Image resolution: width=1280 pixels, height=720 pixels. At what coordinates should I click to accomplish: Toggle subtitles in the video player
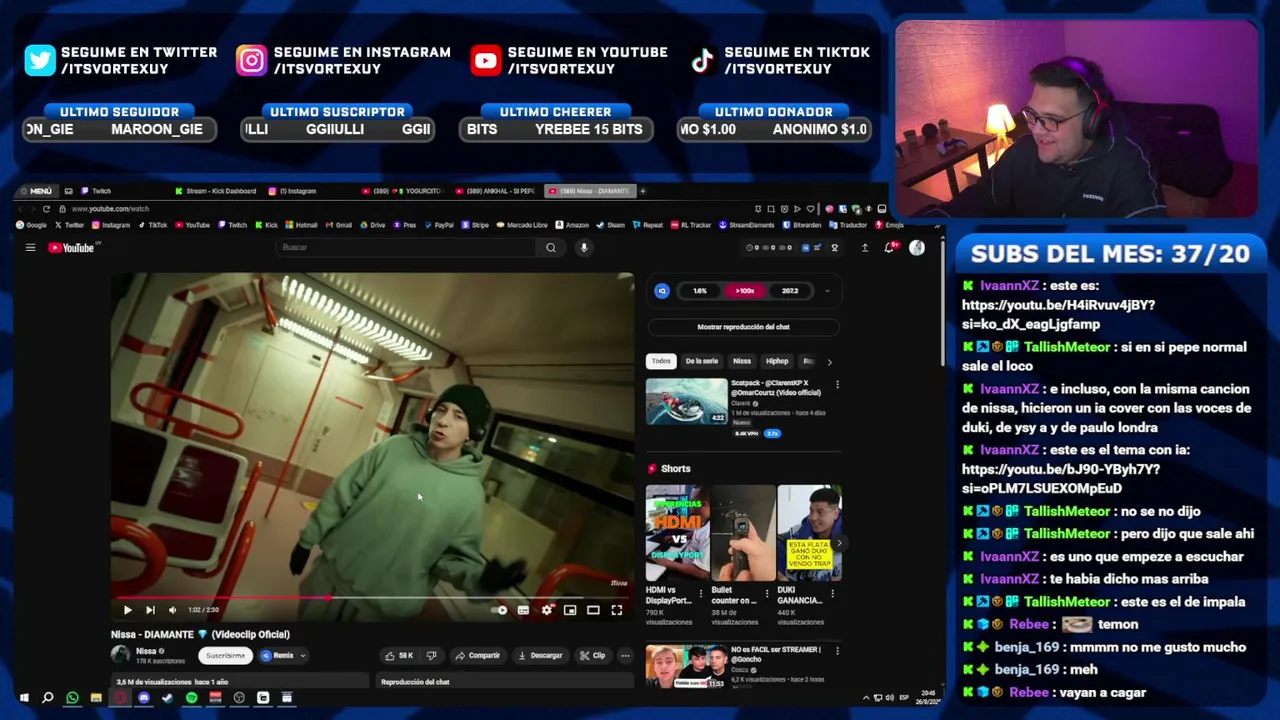[523, 610]
